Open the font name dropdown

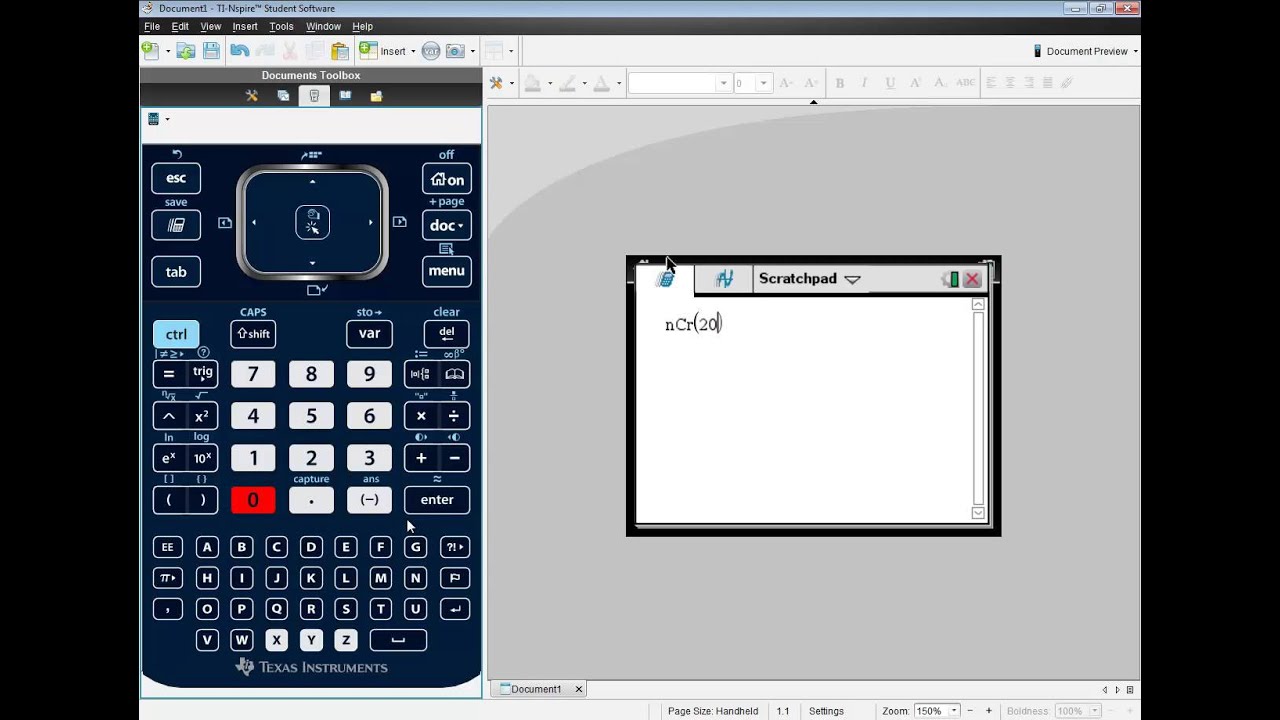723,83
